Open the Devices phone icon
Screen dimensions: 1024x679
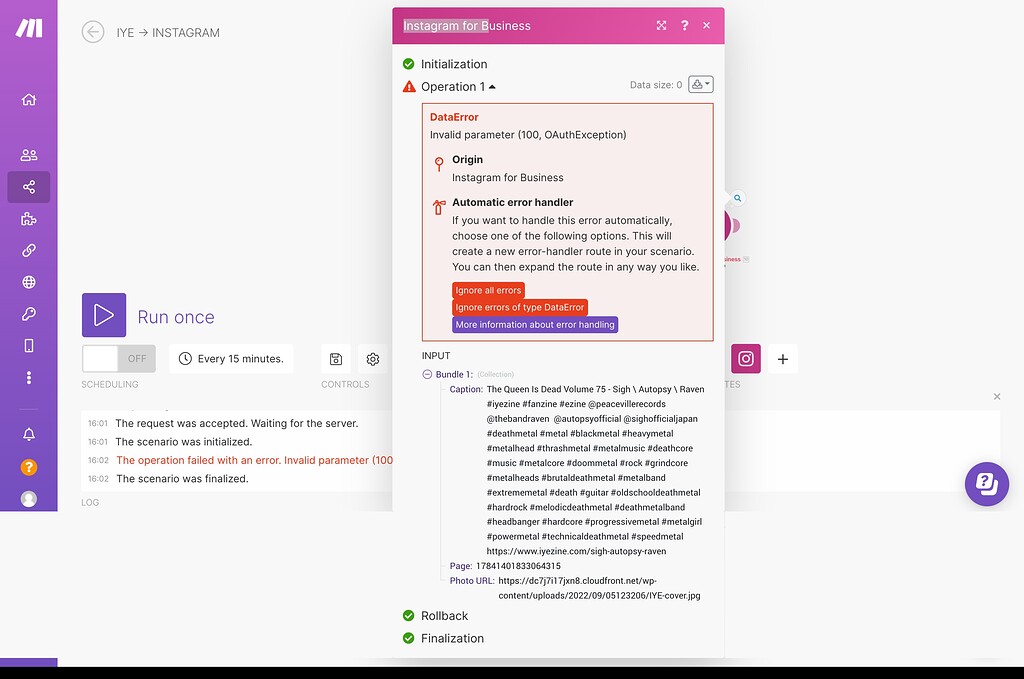(x=29, y=345)
